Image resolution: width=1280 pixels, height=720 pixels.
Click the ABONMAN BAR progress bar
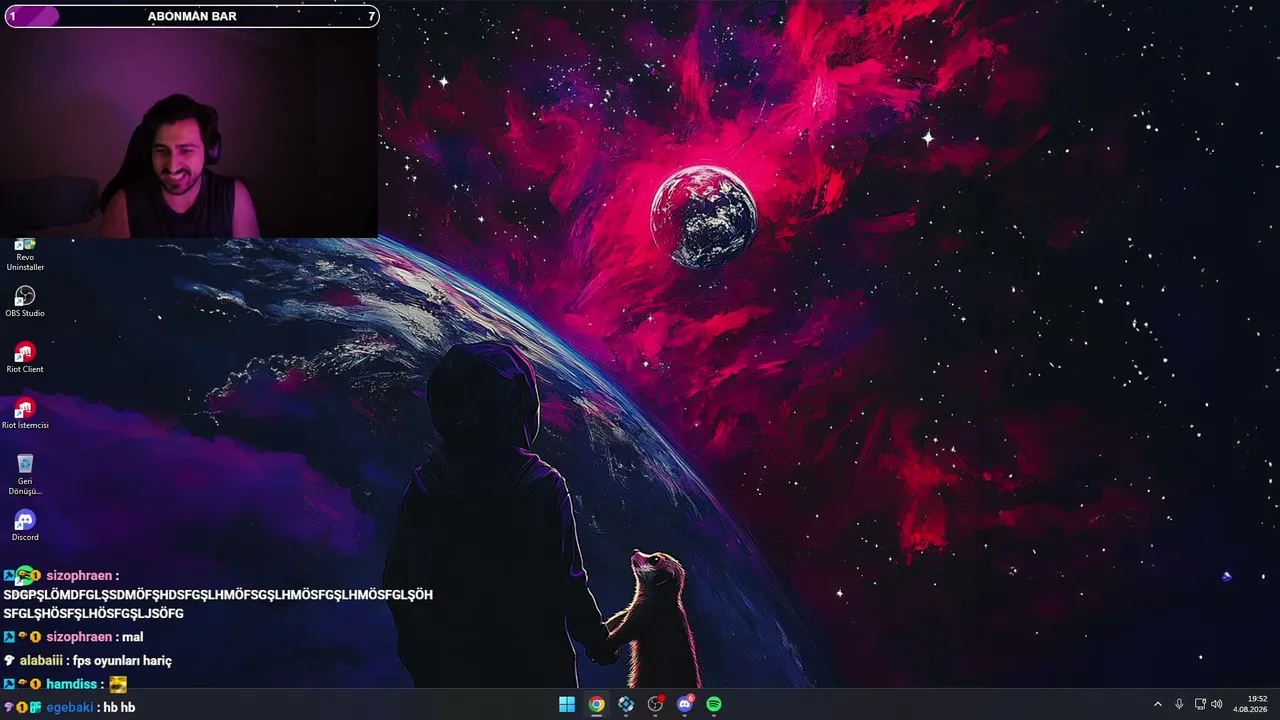pyautogui.click(x=192, y=16)
